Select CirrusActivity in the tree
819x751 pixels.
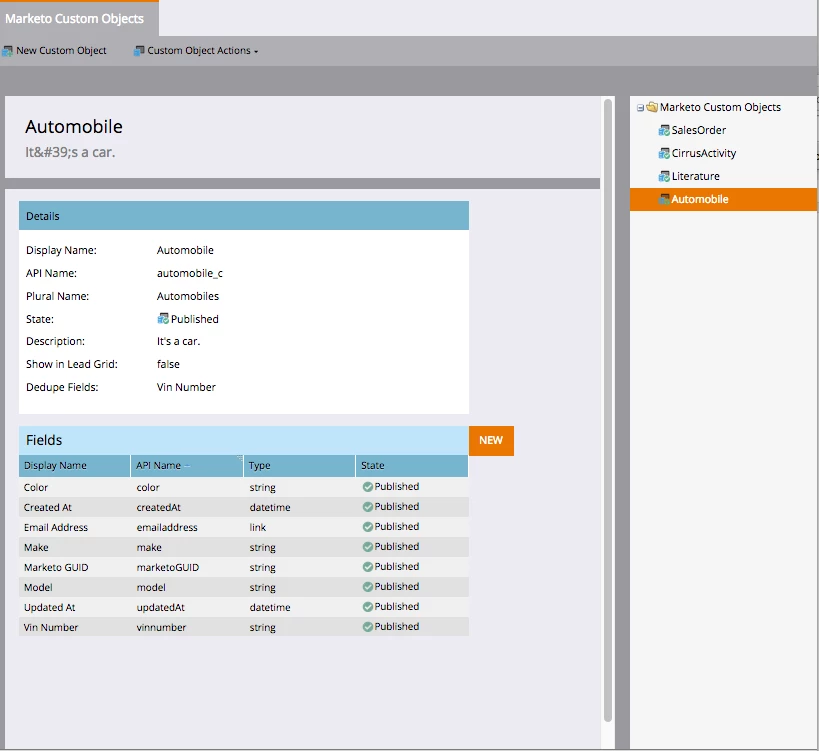tap(704, 153)
